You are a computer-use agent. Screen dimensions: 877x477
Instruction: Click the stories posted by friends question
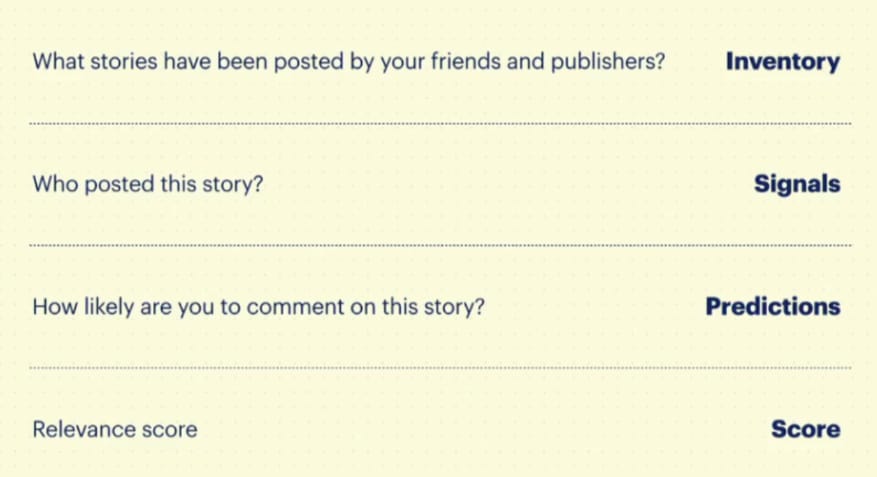(x=348, y=62)
